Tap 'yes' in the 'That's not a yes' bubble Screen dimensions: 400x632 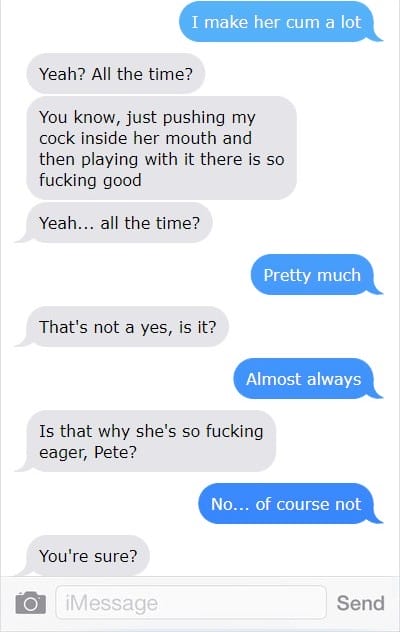coord(153,328)
